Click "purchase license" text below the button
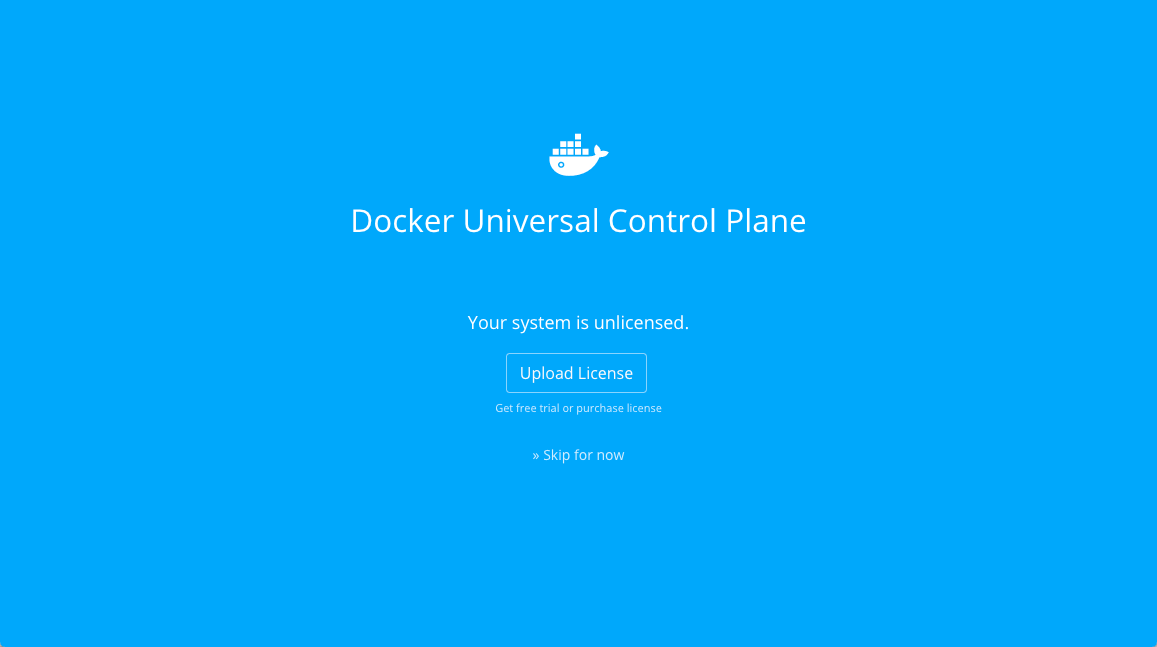 (x=619, y=408)
